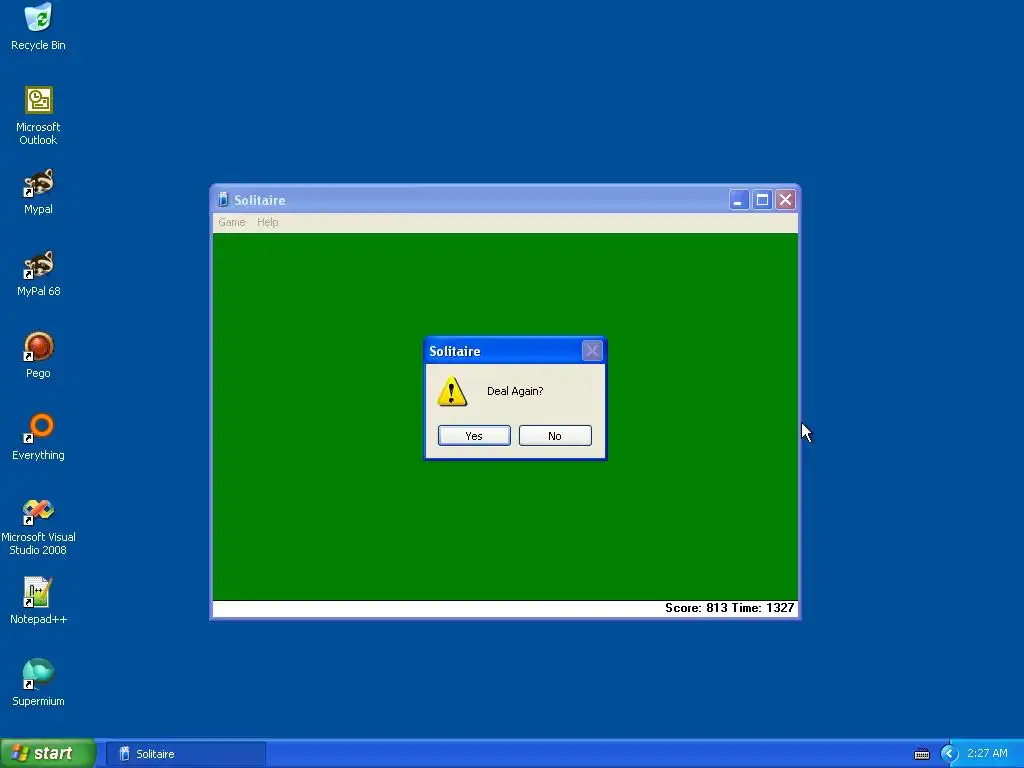
Task: Open the Help menu in Solitaire
Action: [x=268, y=222]
